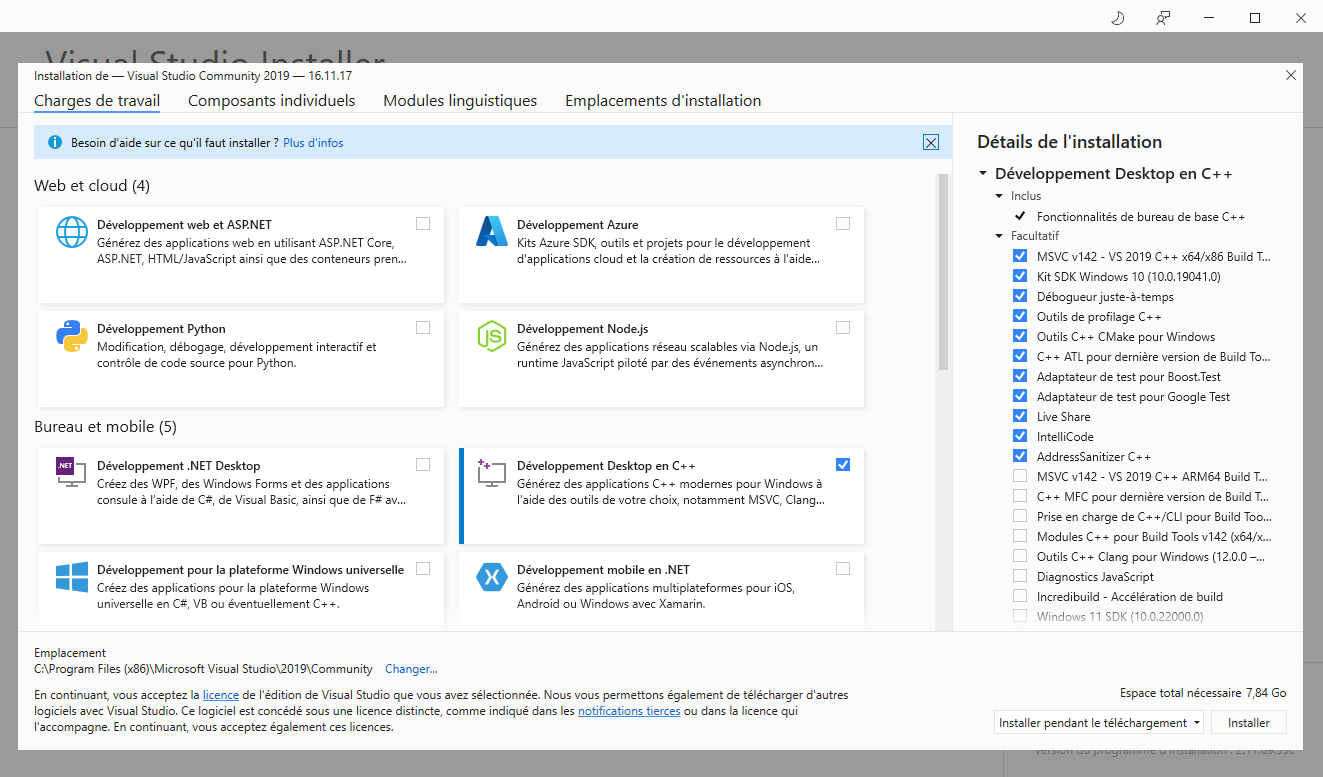The width and height of the screenshot is (1323, 777).
Task: Click the Xamarin mobile .NET icon
Action: [491, 575]
